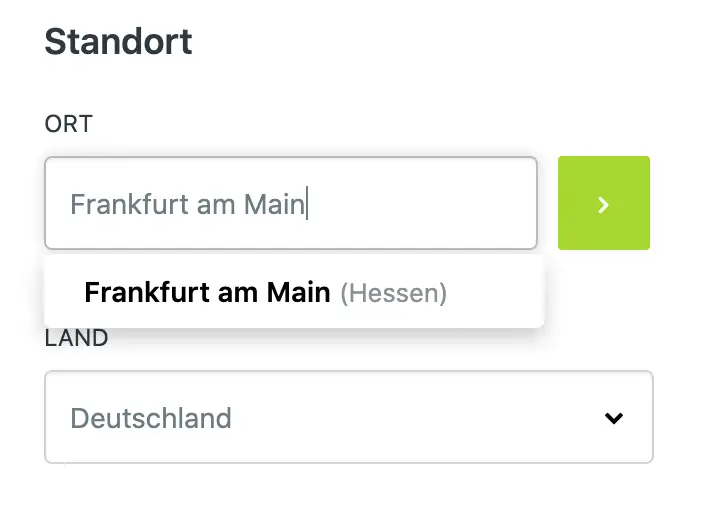Image resolution: width=710 pixels, height=510 pixels.
Task: Click the grey (Hessen) text in the suggestion
Action: click(x=393, y=293)
